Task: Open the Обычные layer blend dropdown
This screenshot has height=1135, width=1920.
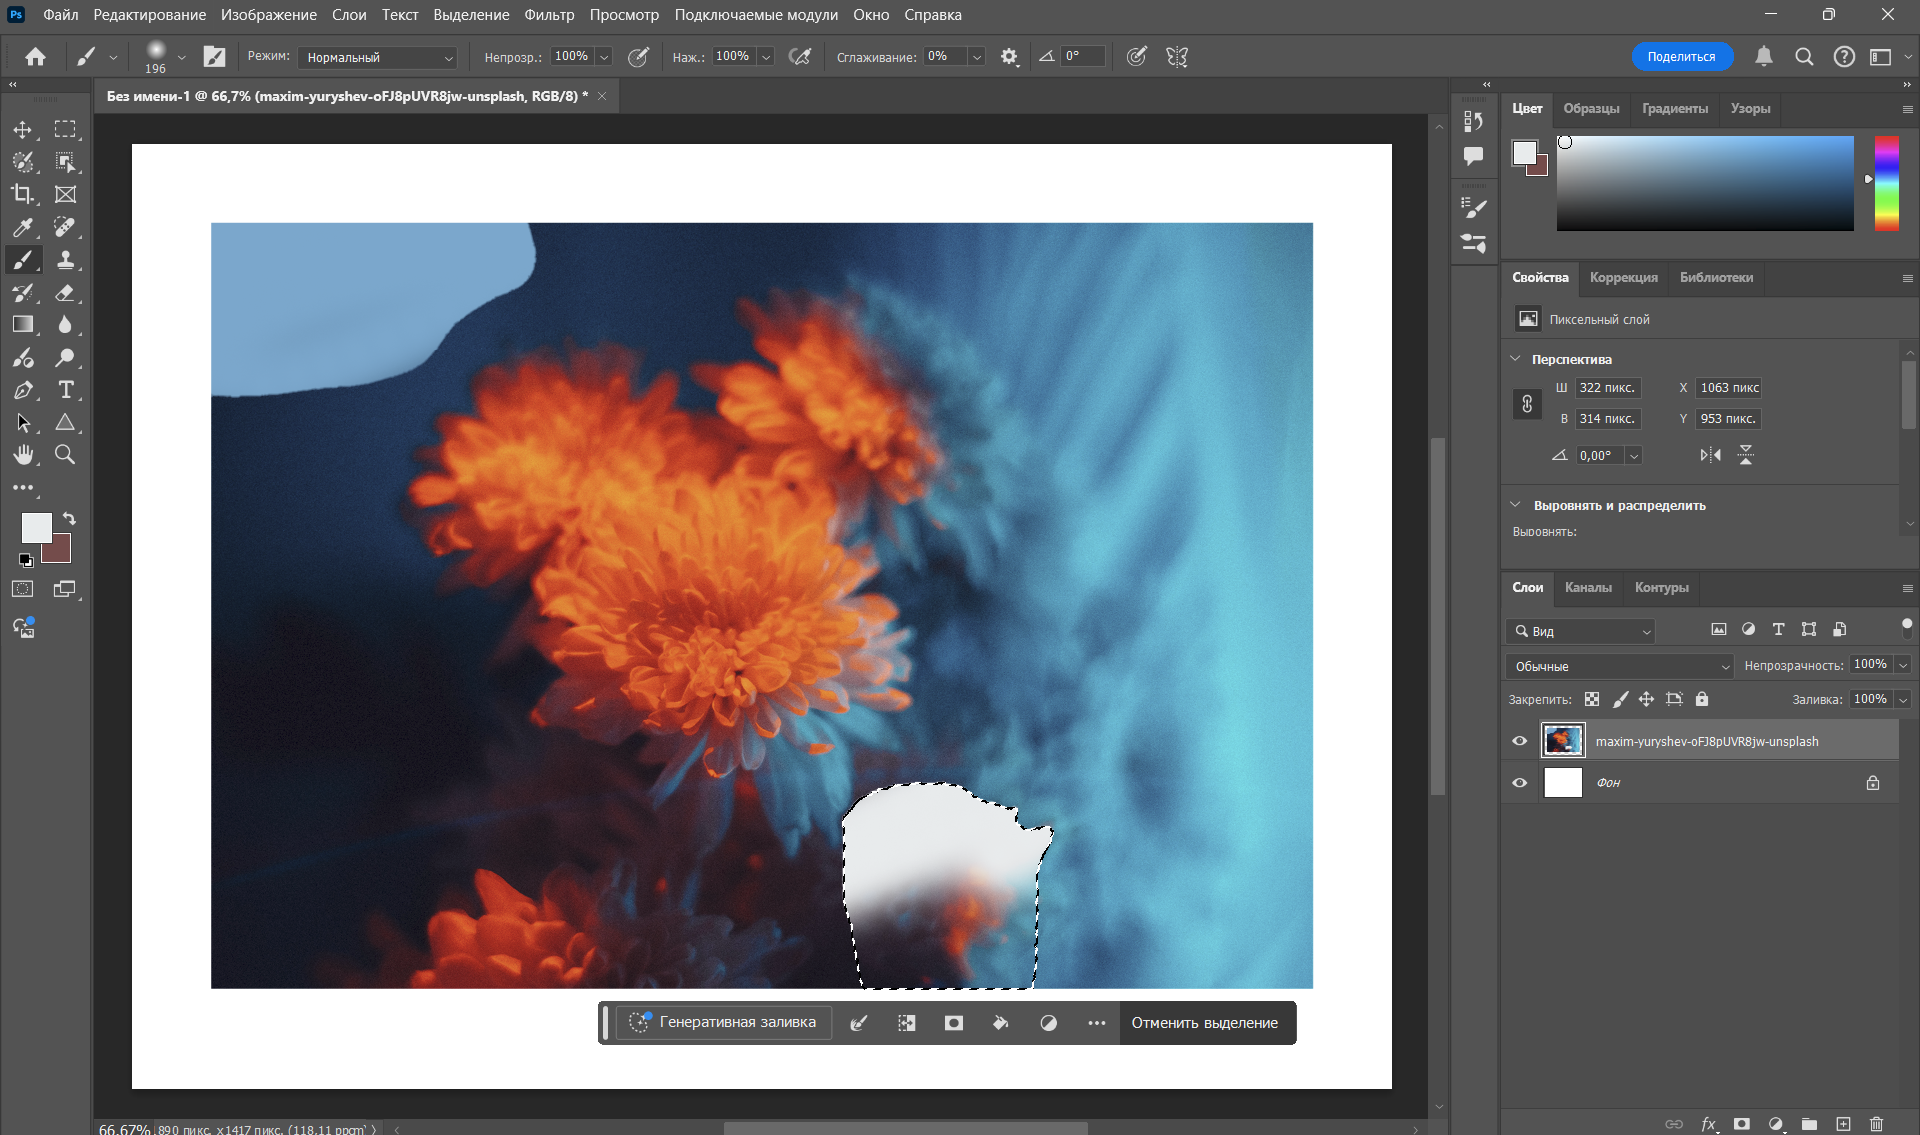Action: click(x=1620, y=666)
